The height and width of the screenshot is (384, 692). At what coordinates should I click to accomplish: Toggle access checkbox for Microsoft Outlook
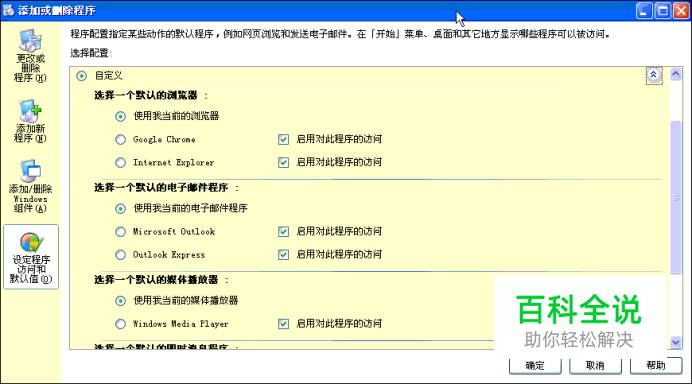(x=283, y=232)
